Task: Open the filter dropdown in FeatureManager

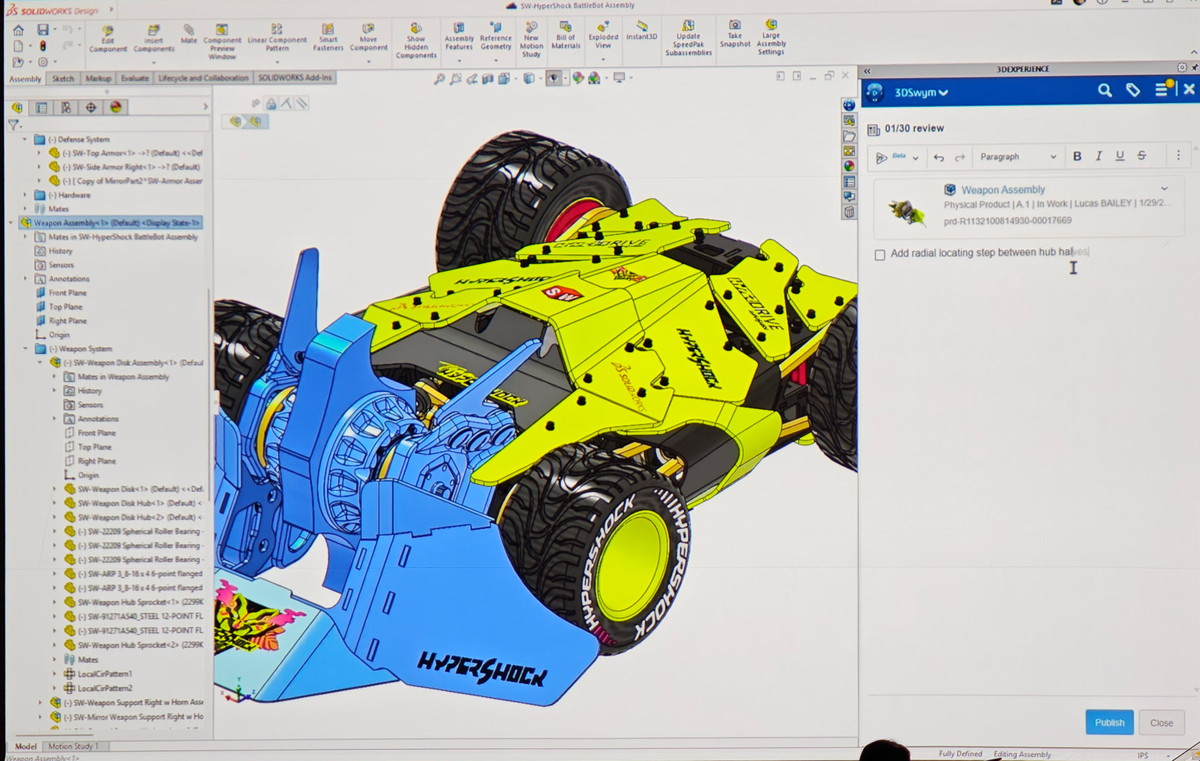Action: click(x=14, y=125)
